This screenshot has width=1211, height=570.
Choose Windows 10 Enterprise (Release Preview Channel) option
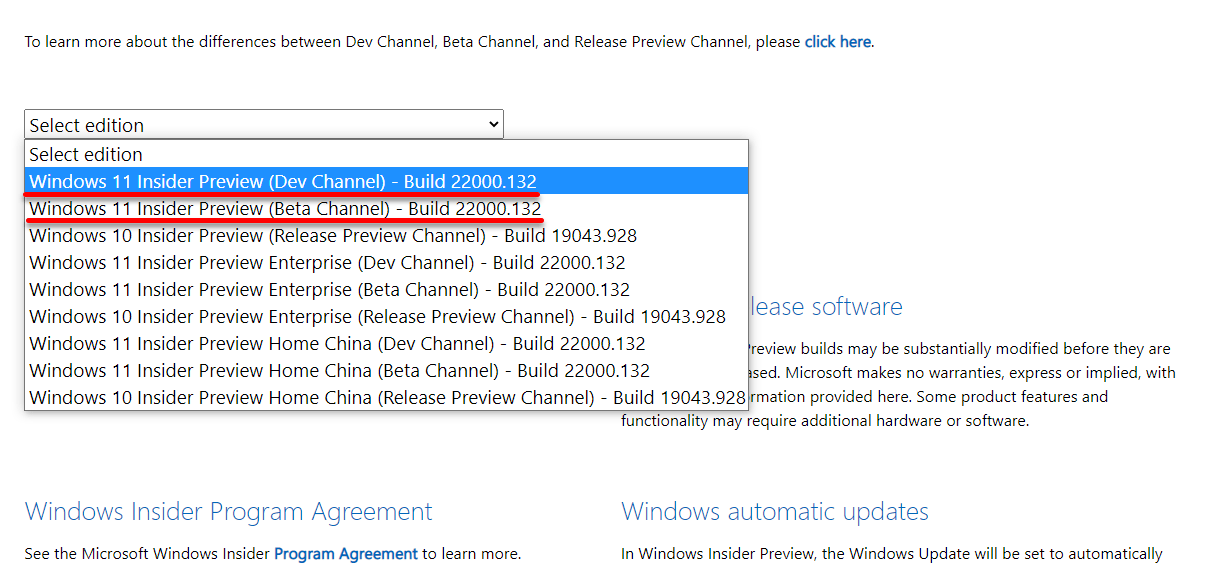click(386, 316)
